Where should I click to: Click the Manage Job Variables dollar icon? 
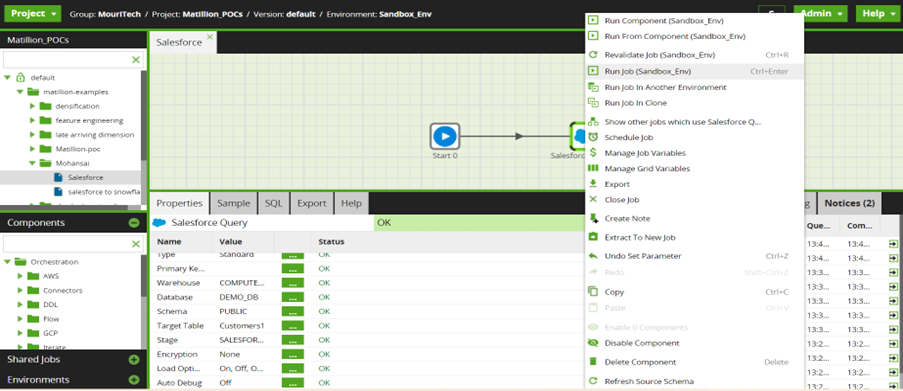coord(593,153)
